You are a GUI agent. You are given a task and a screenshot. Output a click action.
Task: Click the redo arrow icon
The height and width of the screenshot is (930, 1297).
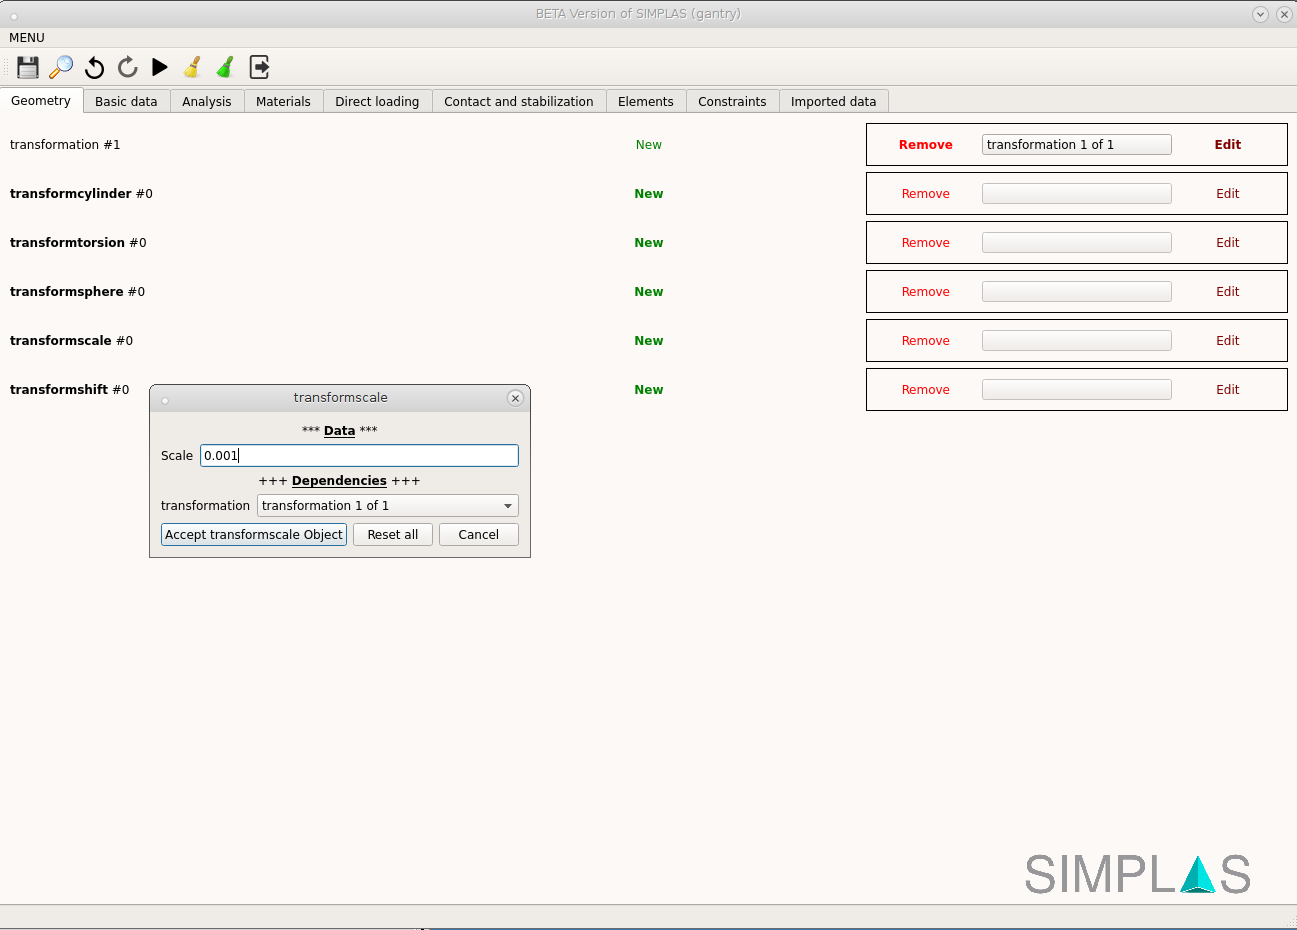click(127, 67)
